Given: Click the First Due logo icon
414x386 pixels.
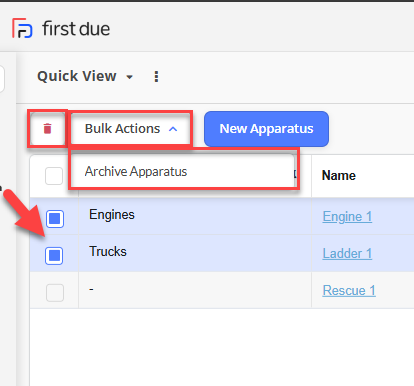Looking at the screenshot, I should tap(22, 28).
